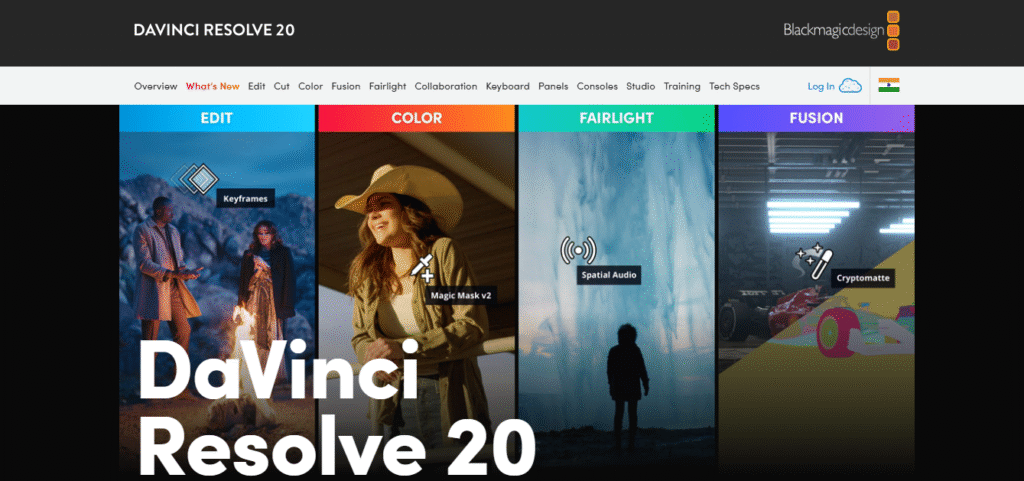Switch to the Fusion nav tab
1024x481 pixels.
pos(345,86)
